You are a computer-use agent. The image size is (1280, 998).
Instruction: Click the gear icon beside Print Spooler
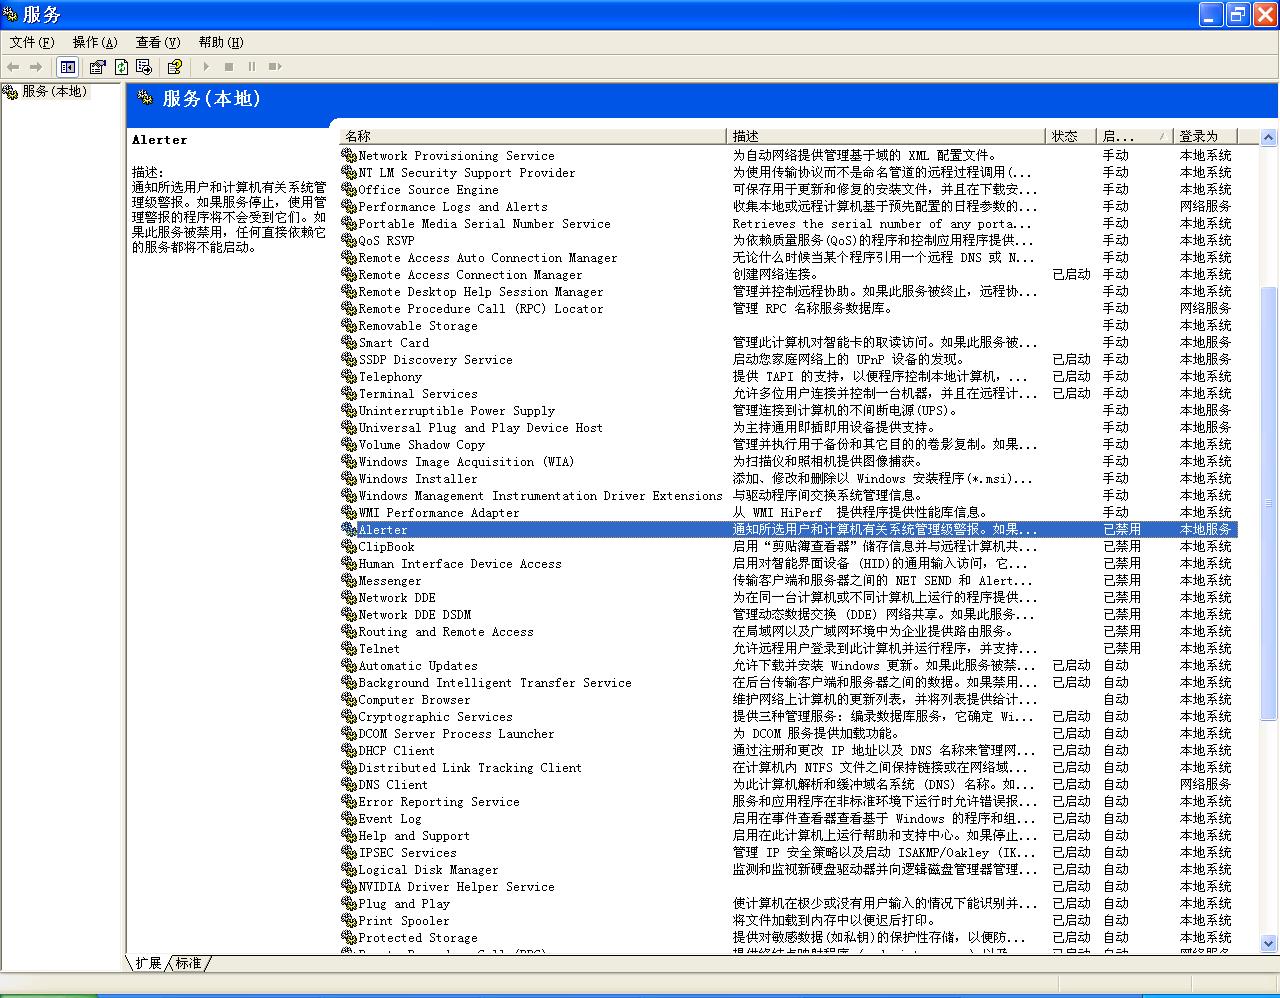point(349,921)
